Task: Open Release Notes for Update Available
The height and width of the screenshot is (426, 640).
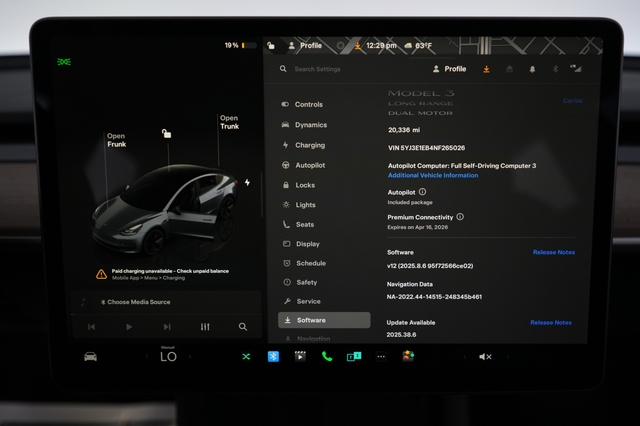Action: [551, 322]
